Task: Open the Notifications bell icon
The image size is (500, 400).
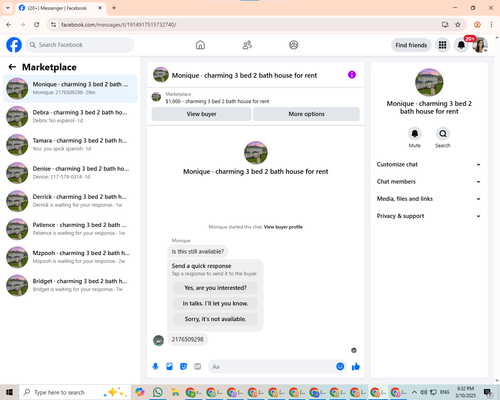Action: 461,45
